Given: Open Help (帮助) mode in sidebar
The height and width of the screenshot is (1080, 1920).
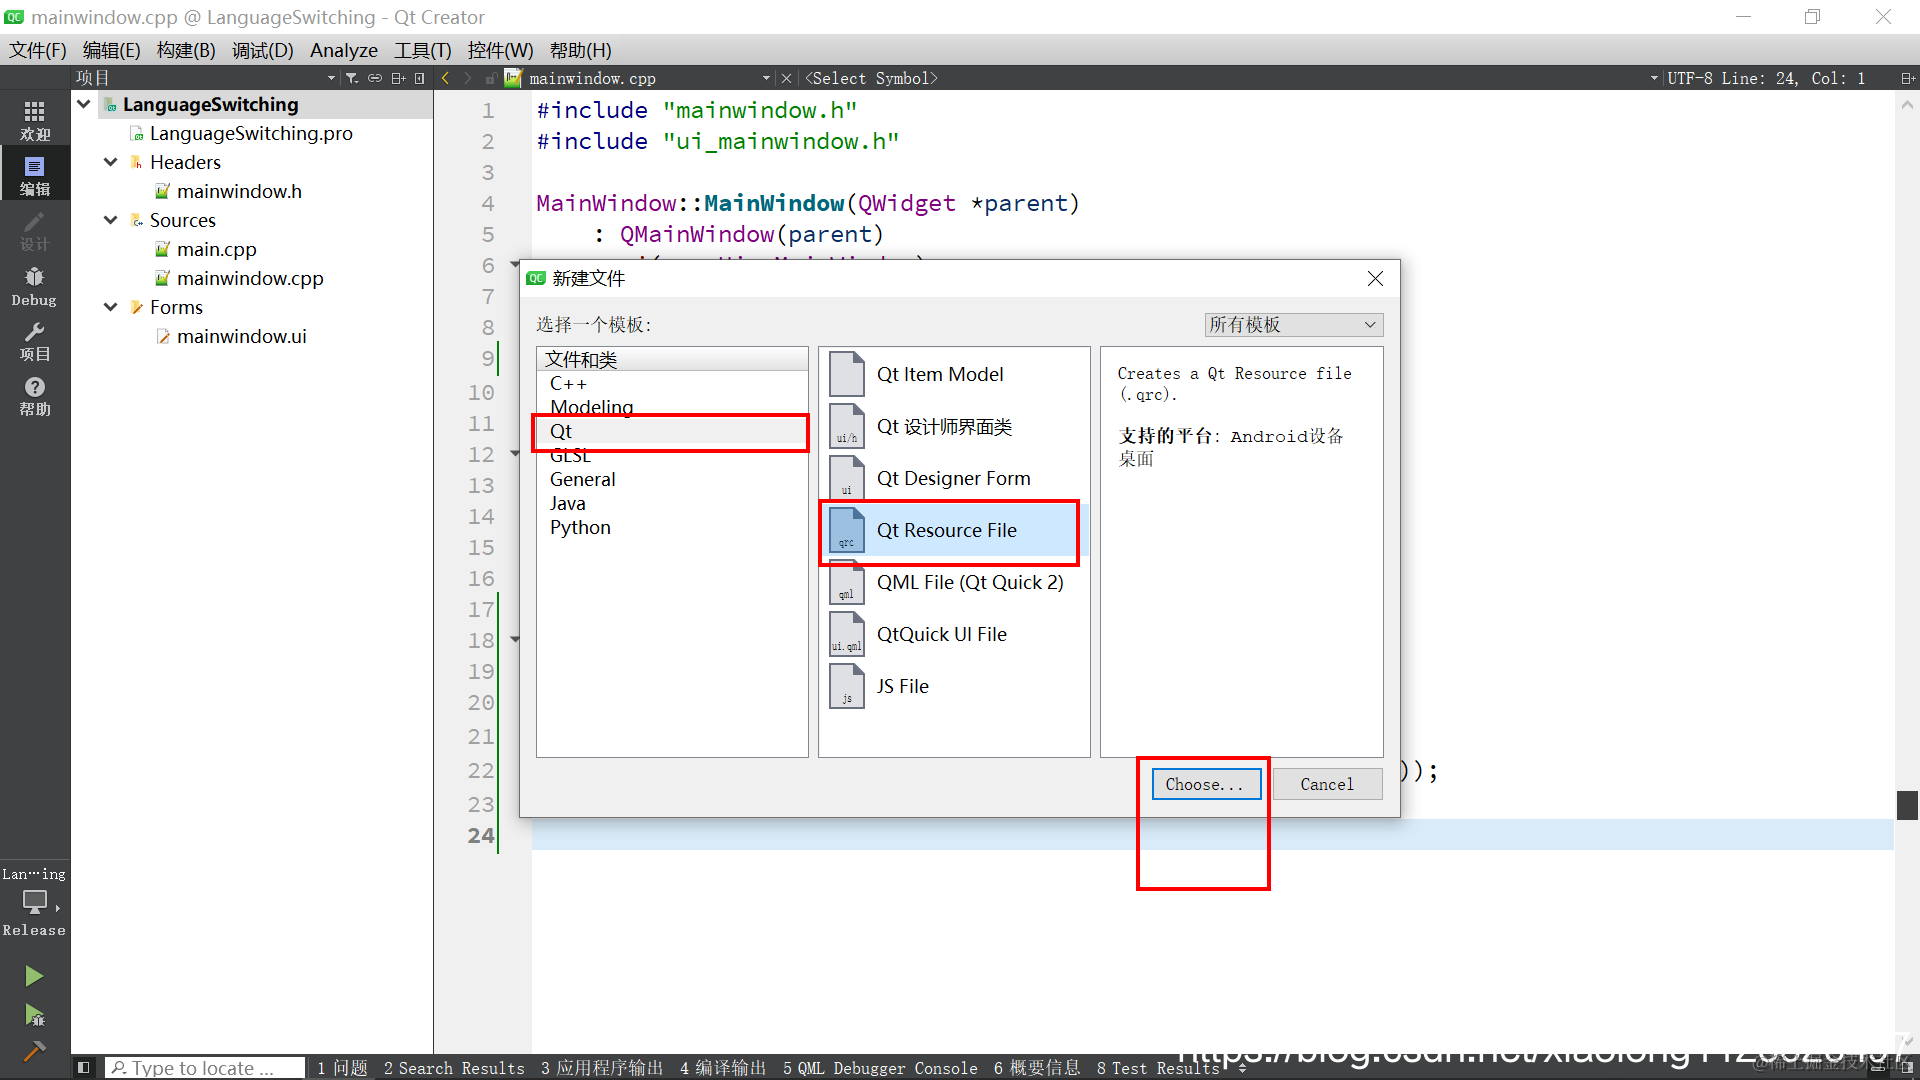Looking at the screenshot, I should pos(35,396).
